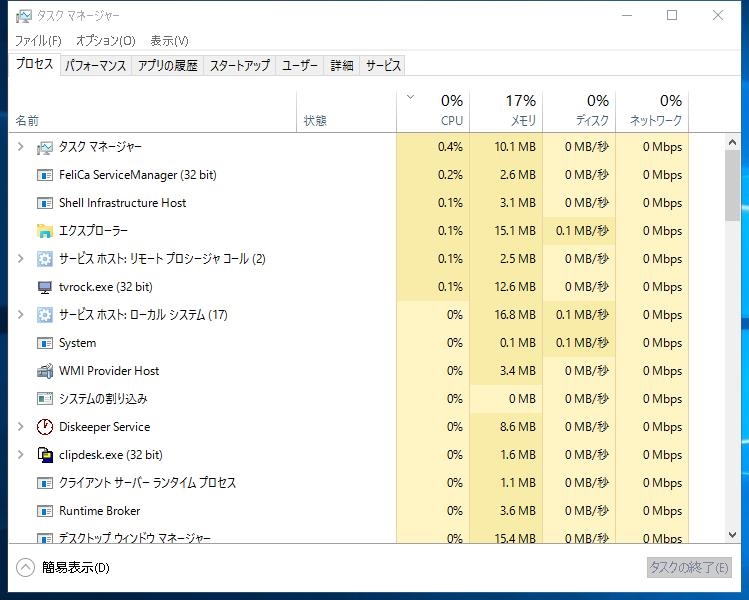
Task: Click the clipdesk.exe clipboard icon
Action: tap(44, 455)
